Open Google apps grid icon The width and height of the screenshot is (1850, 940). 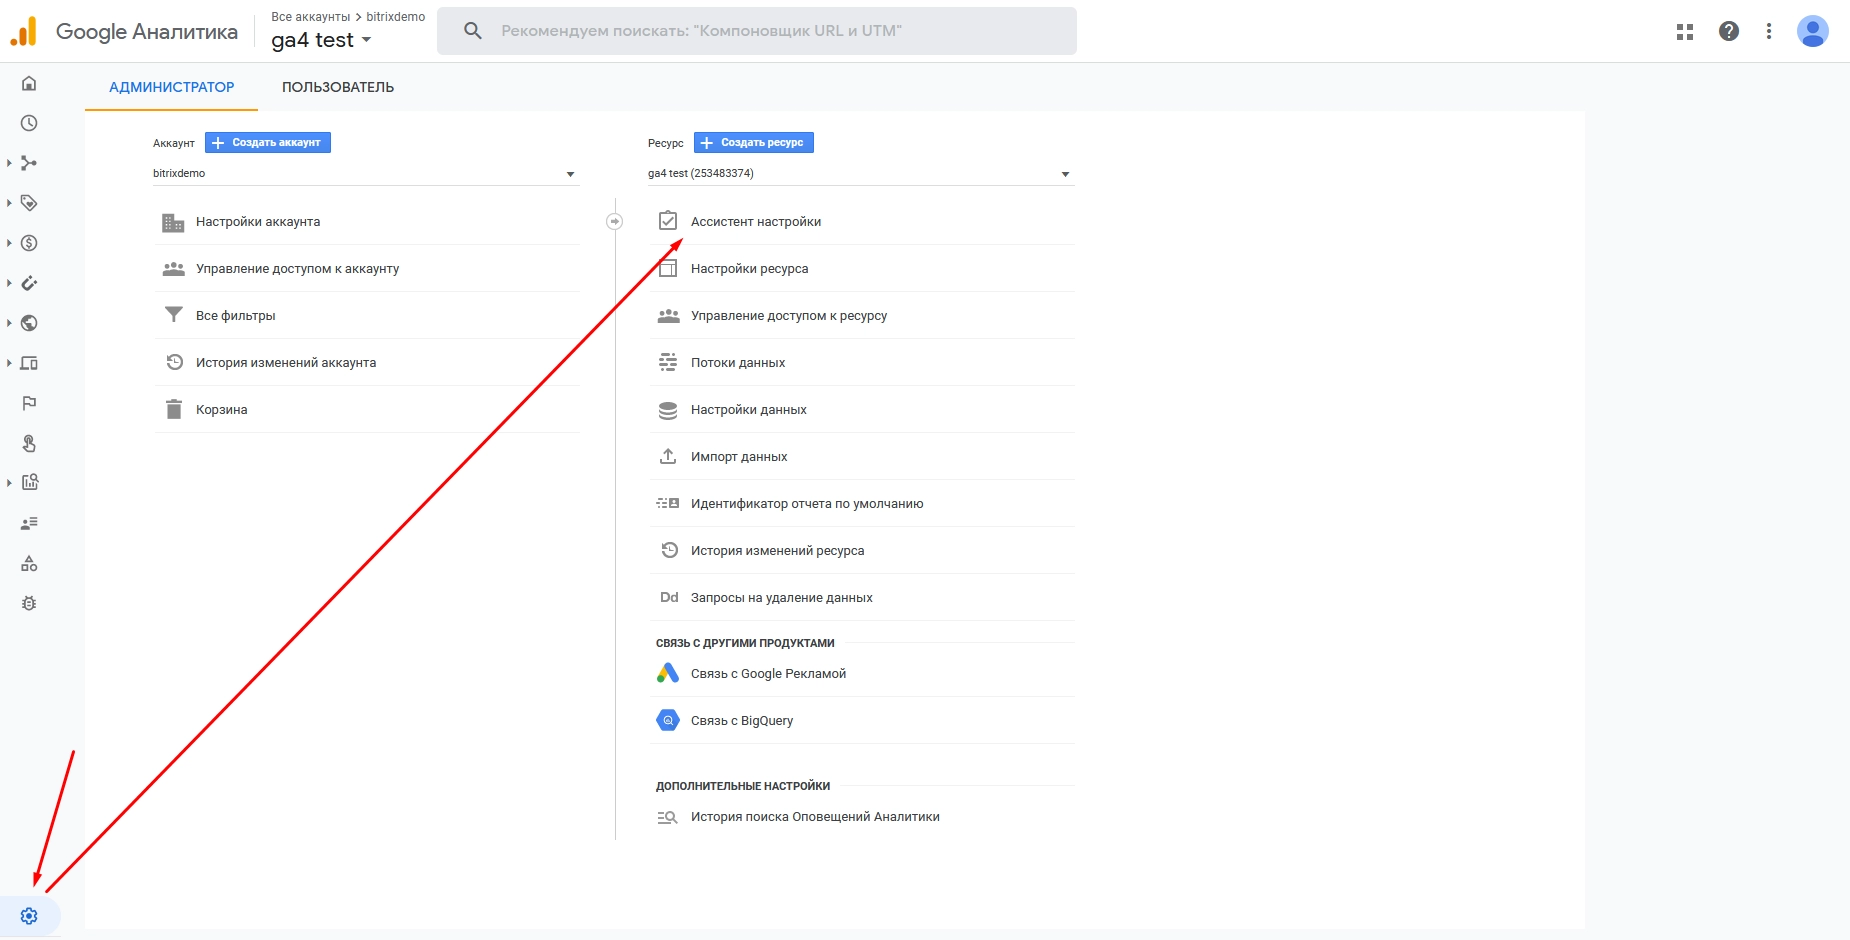point(1685,31)
